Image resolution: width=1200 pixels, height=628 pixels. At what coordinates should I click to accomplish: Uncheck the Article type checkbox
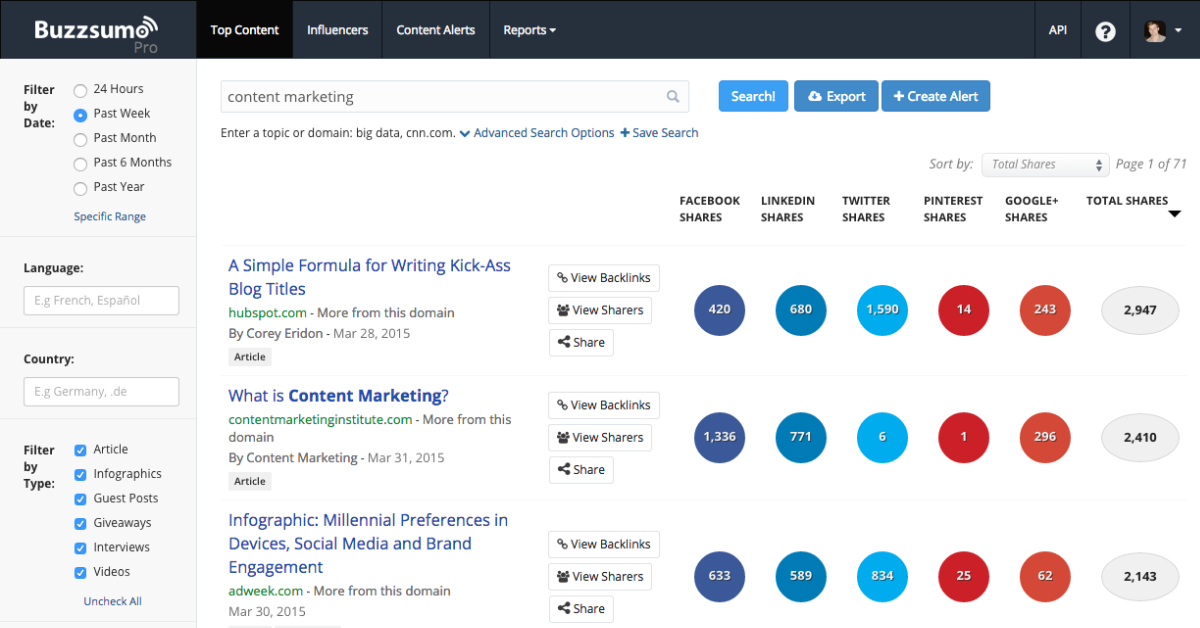(80, 450)
